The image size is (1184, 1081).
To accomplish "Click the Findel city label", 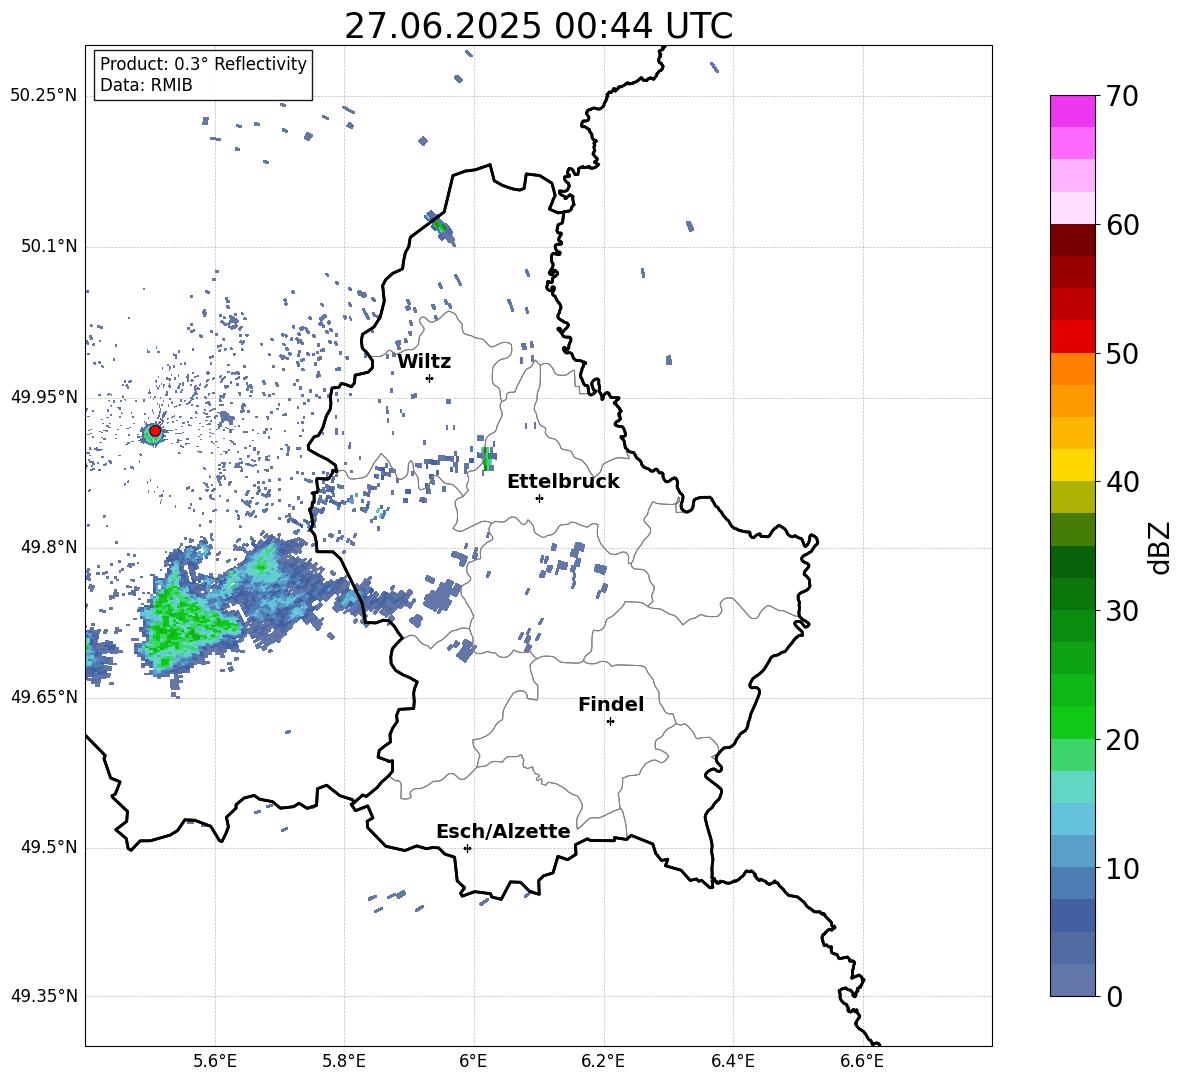I will 611,704.
